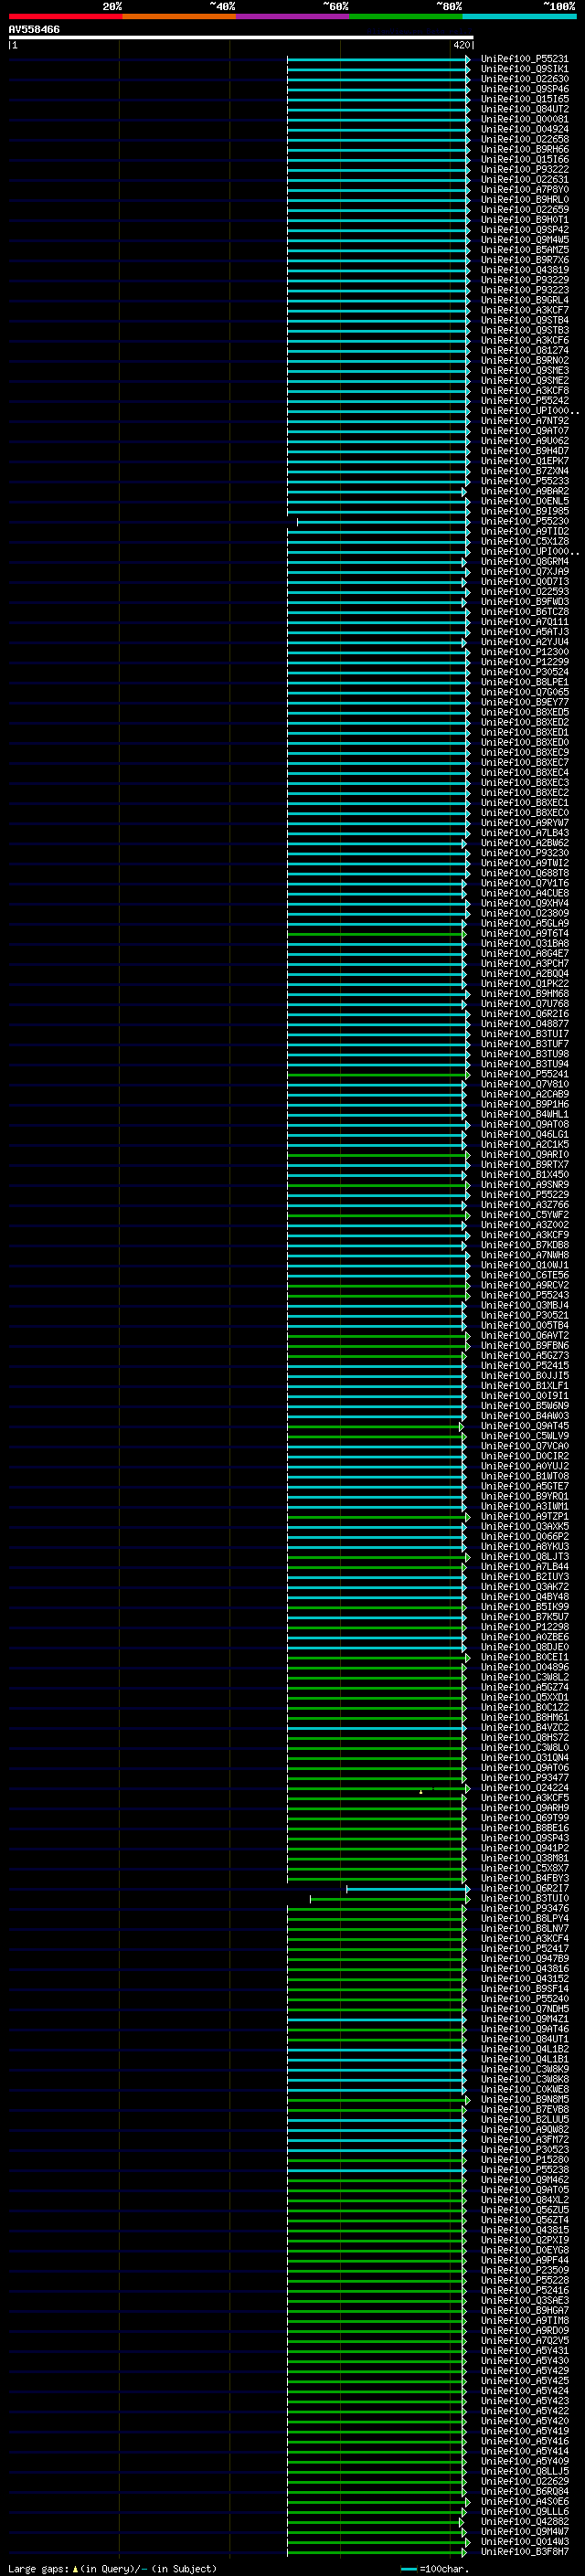Open hit UniRef100_O22630
The height and width of the screenshot is (2576, 585).
[525, 79]
